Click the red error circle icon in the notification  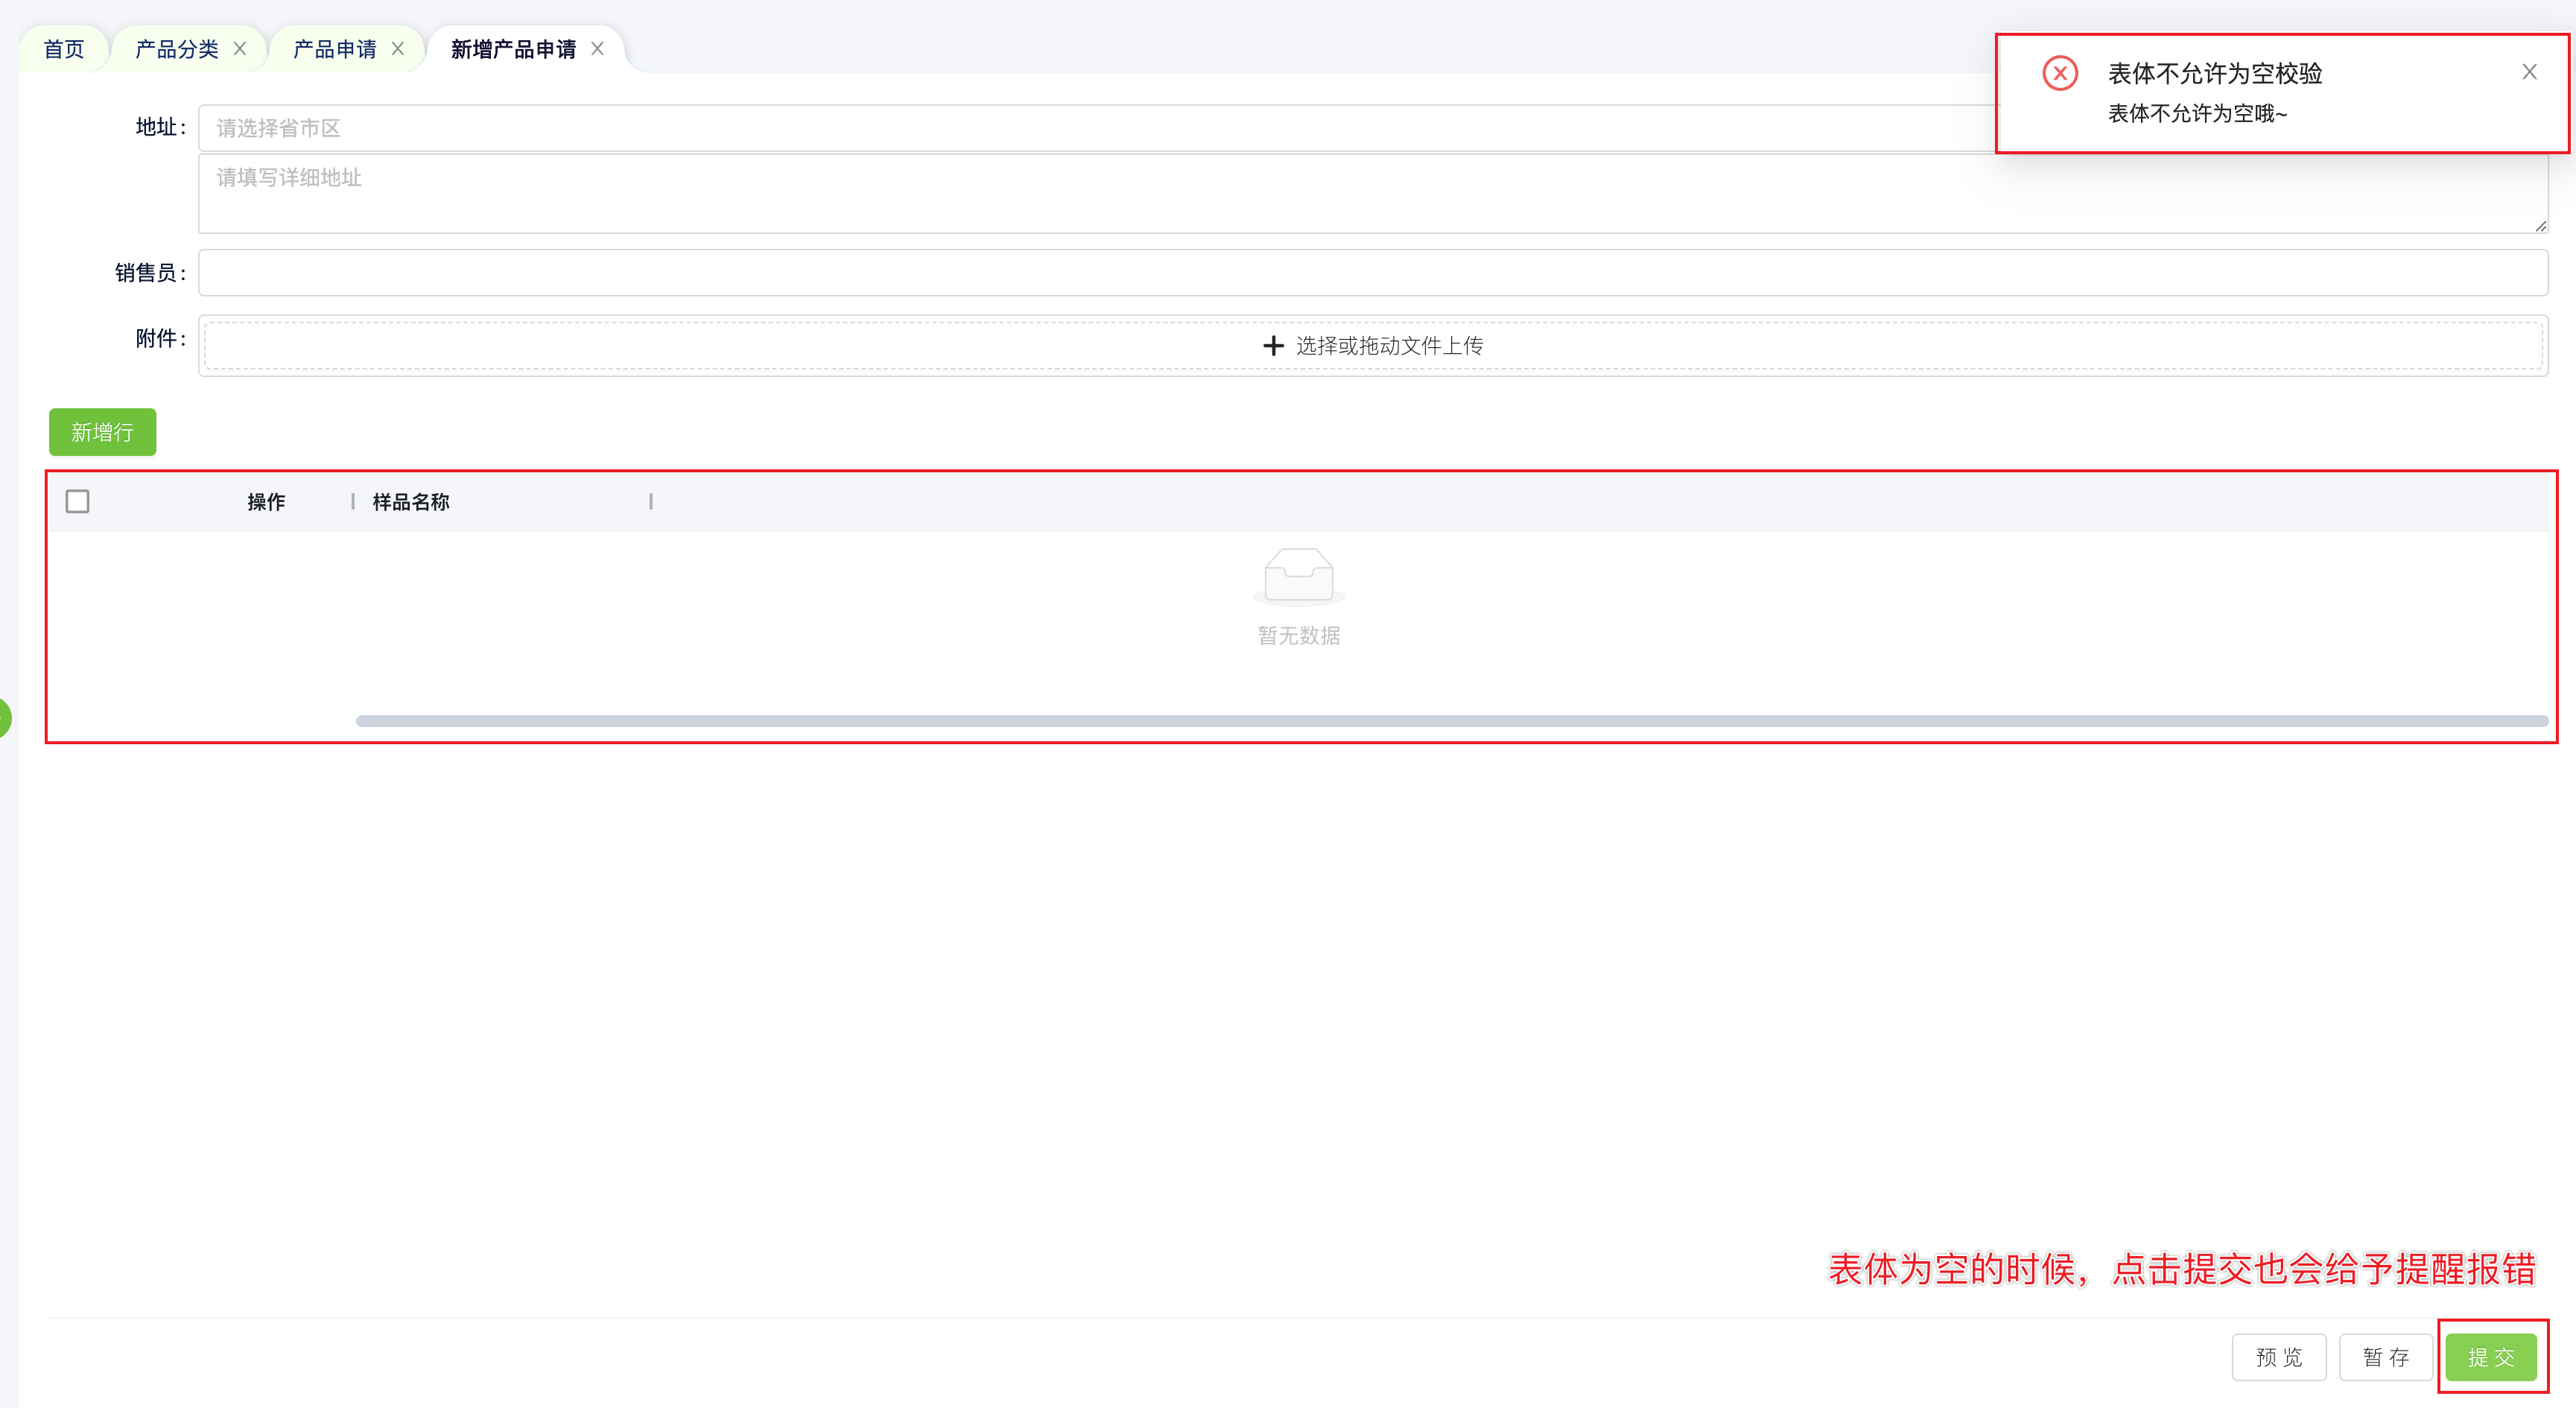(x=2060, y=73)
